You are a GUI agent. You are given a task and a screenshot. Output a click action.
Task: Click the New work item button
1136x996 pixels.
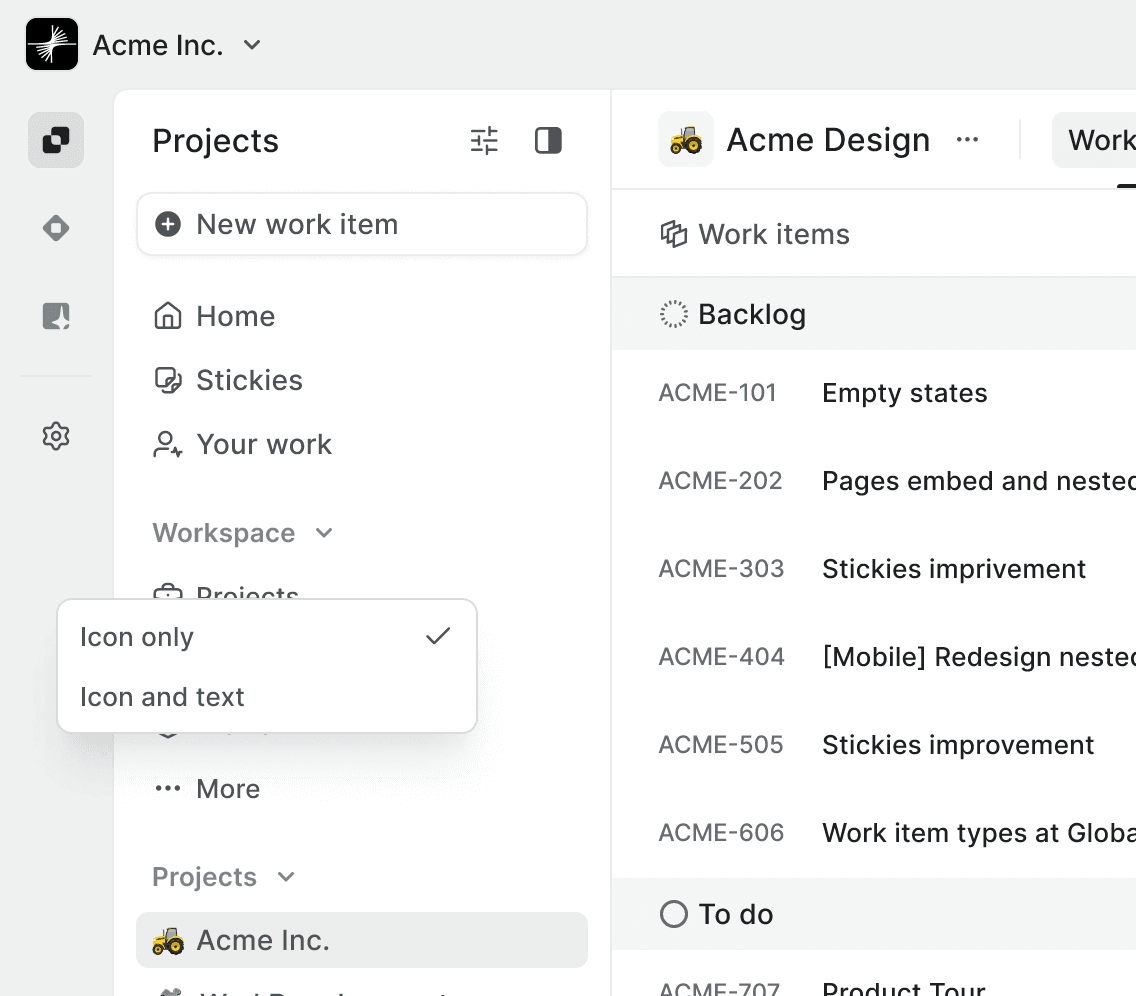tap(362, 224)
